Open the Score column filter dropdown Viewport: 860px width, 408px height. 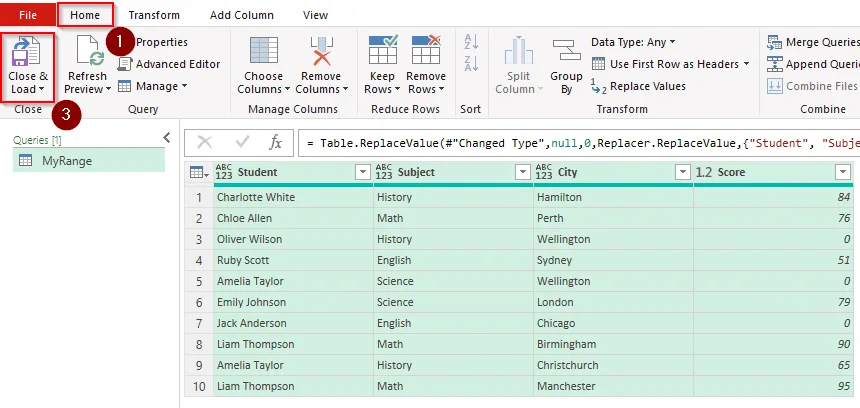(x=842, y=172)
